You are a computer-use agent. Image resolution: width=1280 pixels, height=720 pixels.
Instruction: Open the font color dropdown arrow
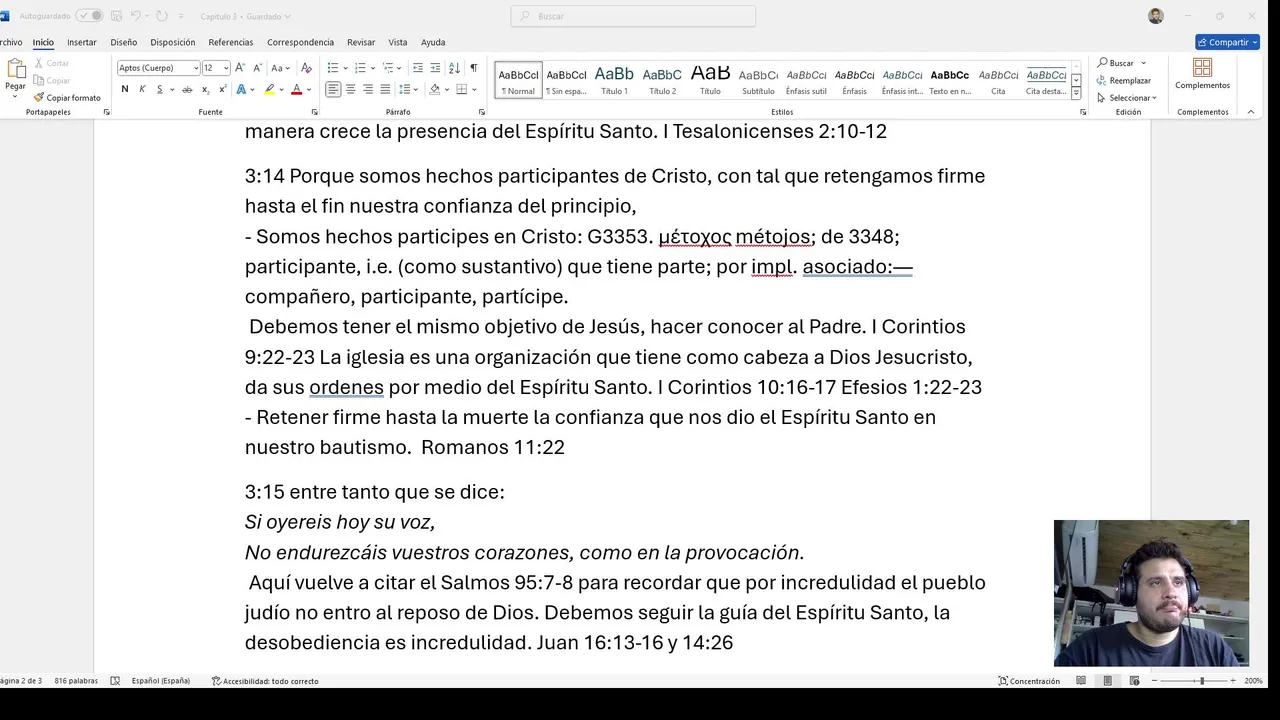[x=308, y=89]
